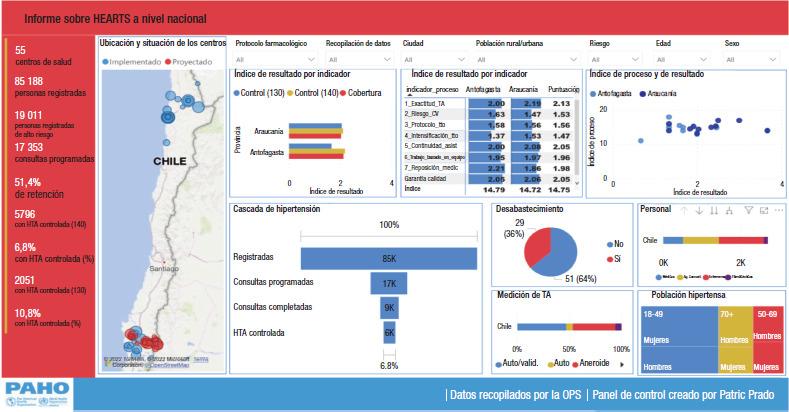Open focus mode on Personal chart
Screen dimensions: 789x412
click(x=761, y=210)
